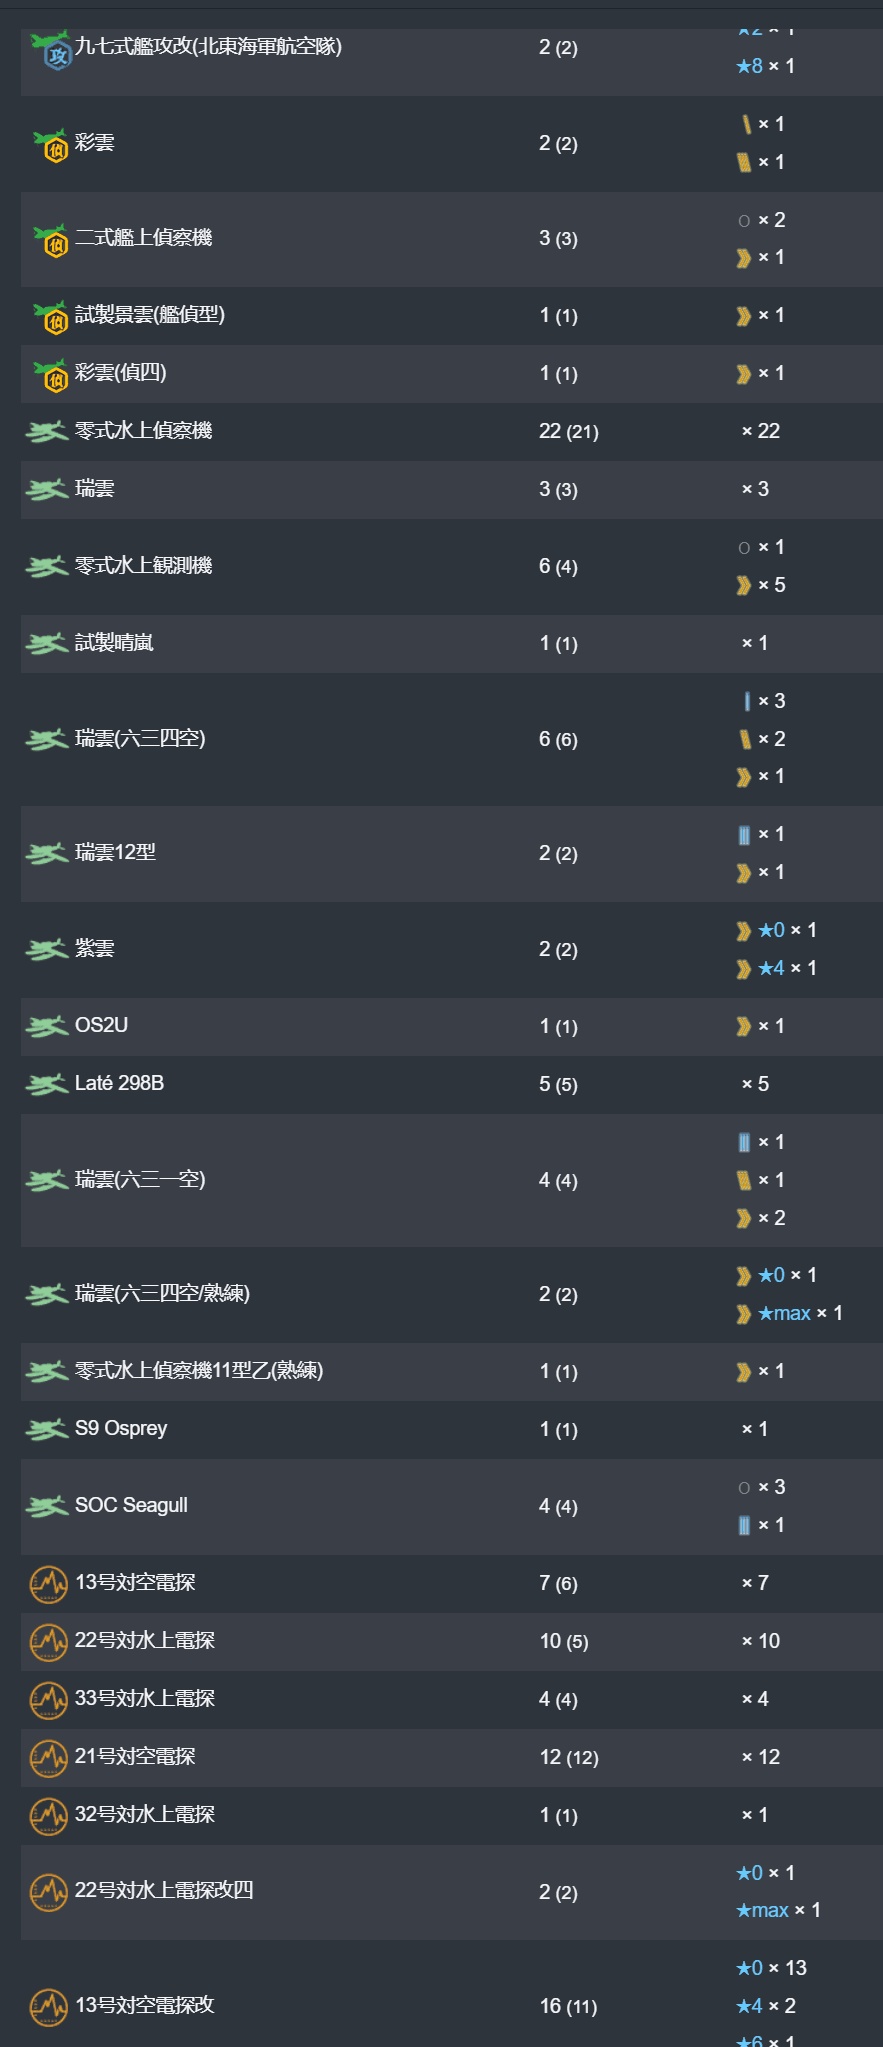The image size is (883, 2047).
Task: Click the 13号対空電探 radar icon
Action: [x=48, y=1583]
